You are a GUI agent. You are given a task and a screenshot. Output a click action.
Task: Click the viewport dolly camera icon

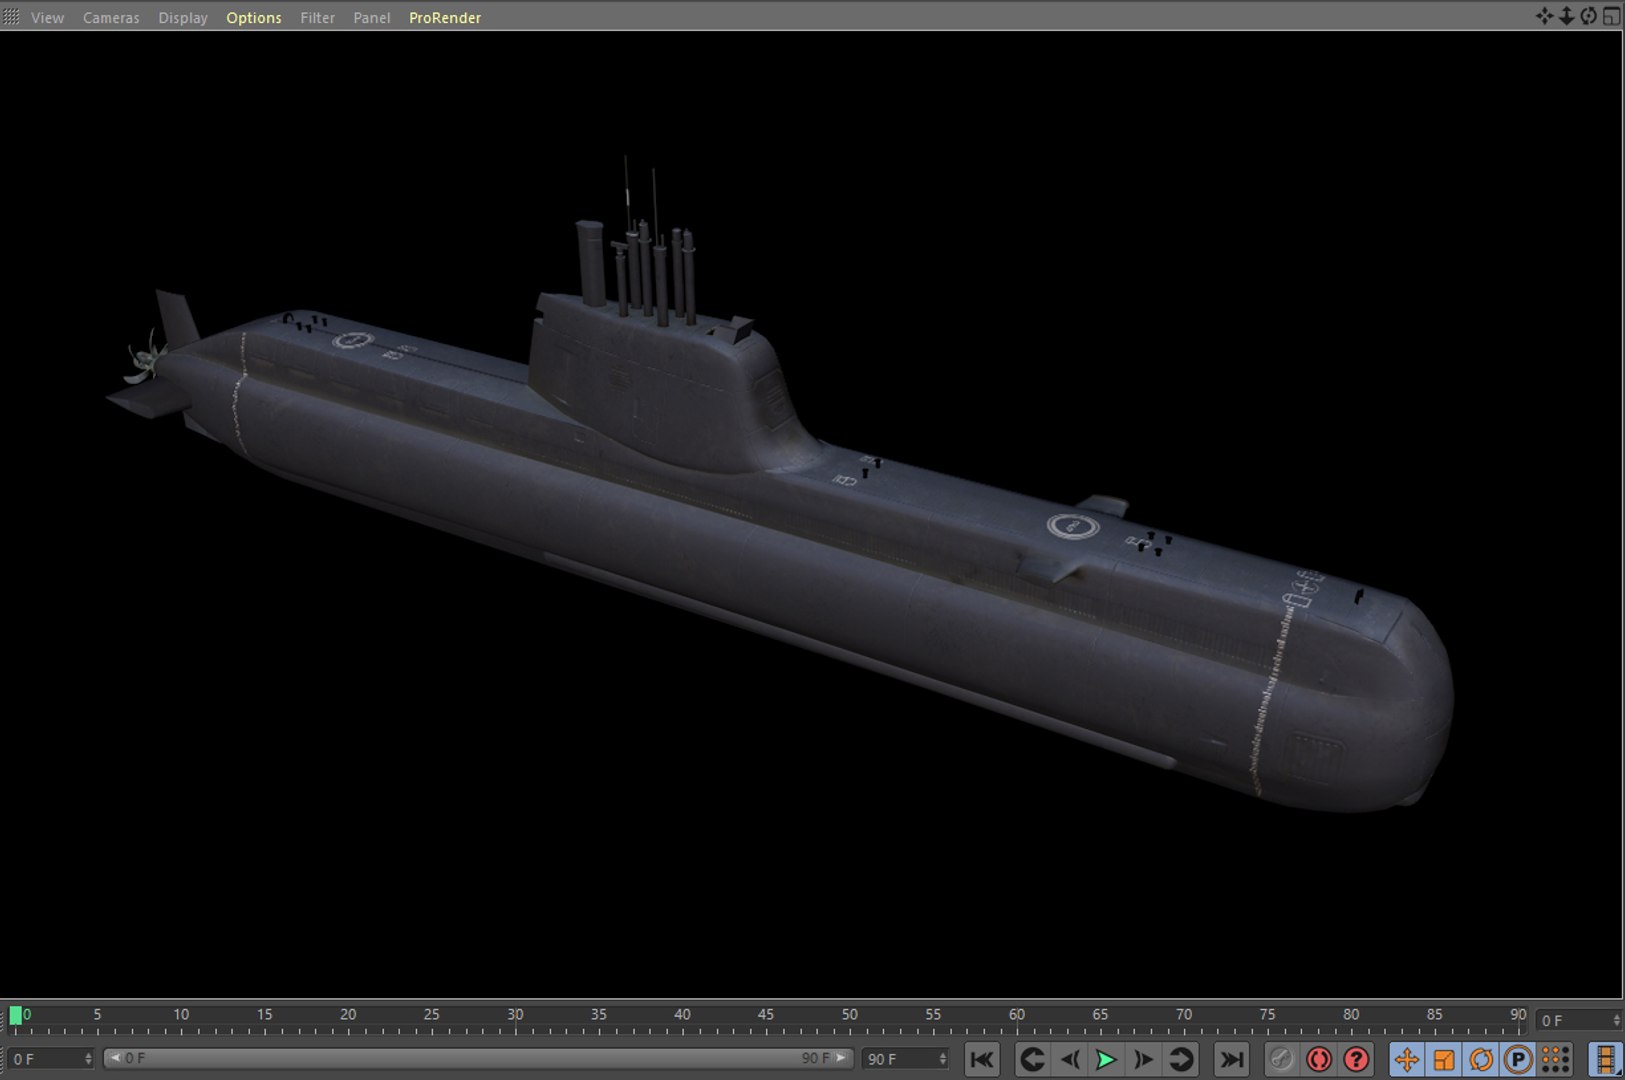pyautogui.click(x=1567, y=16)
